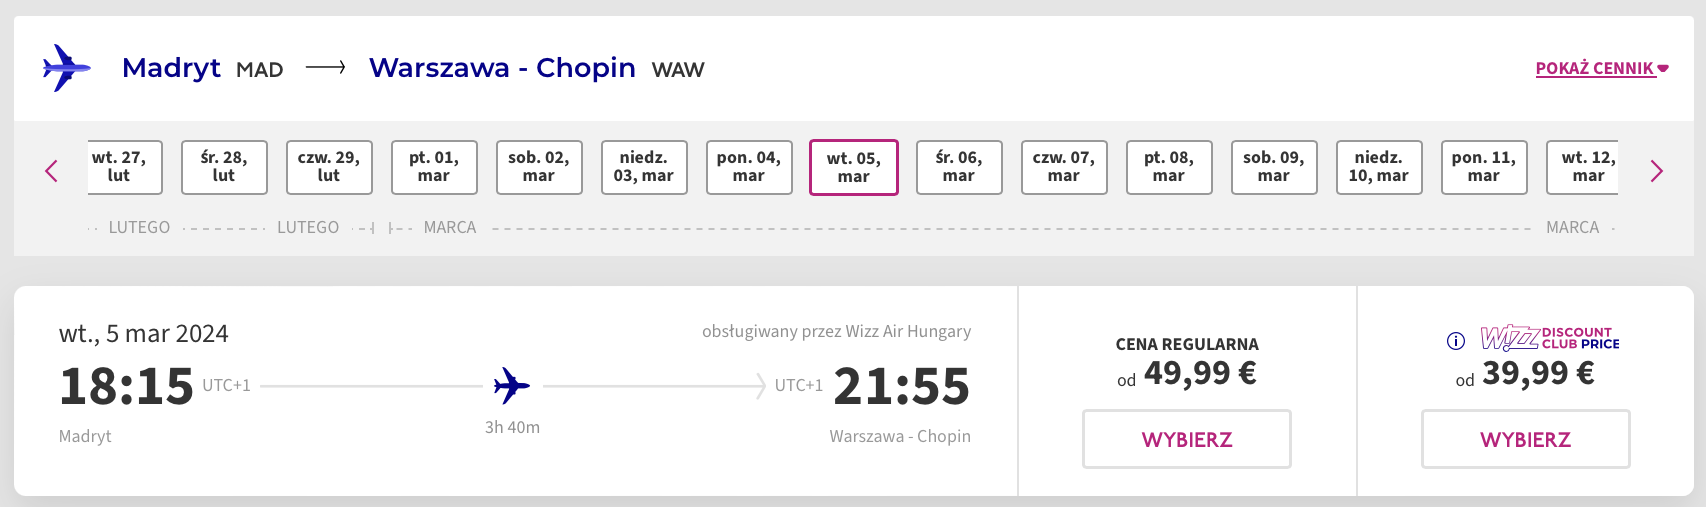Image resolution: width=1706 pixels, height=507 pixels.
Task: Select niedz. 03, mar date tab
Action: [x=644, y=167]
